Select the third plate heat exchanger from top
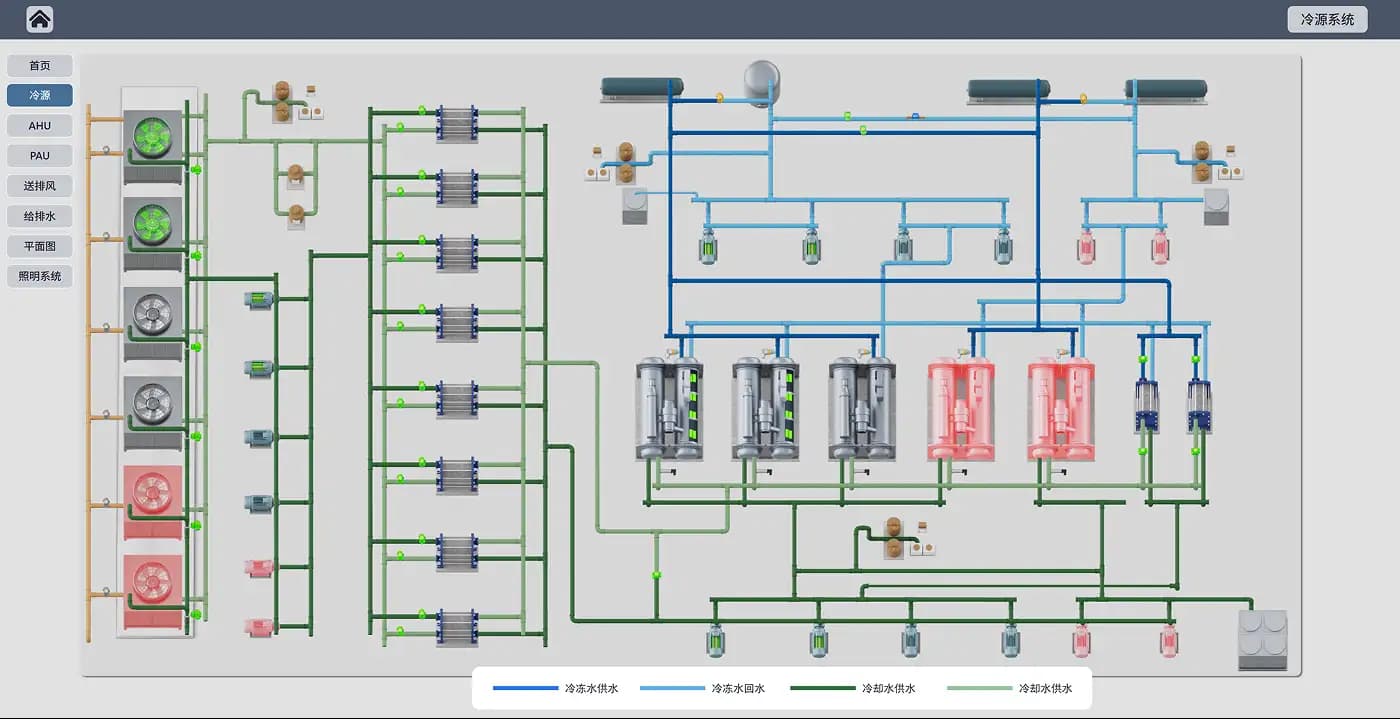1400x719 pixels. click(457, 254)
